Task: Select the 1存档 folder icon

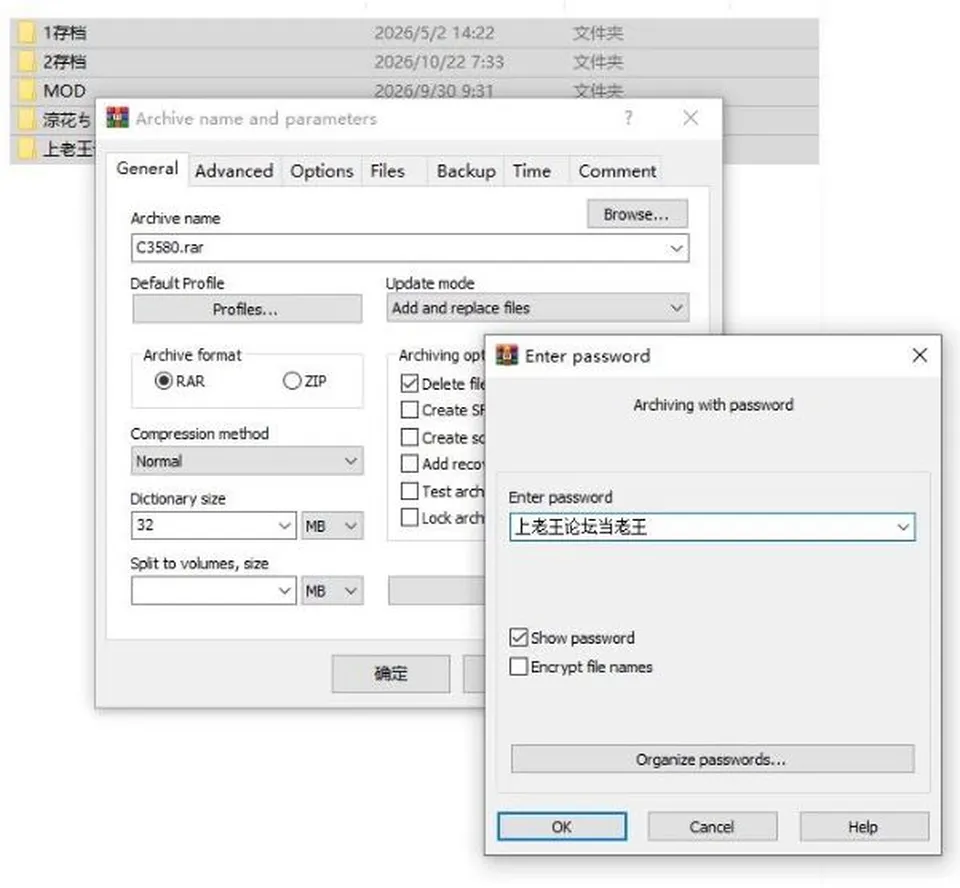Action: [x=26, y=32]
